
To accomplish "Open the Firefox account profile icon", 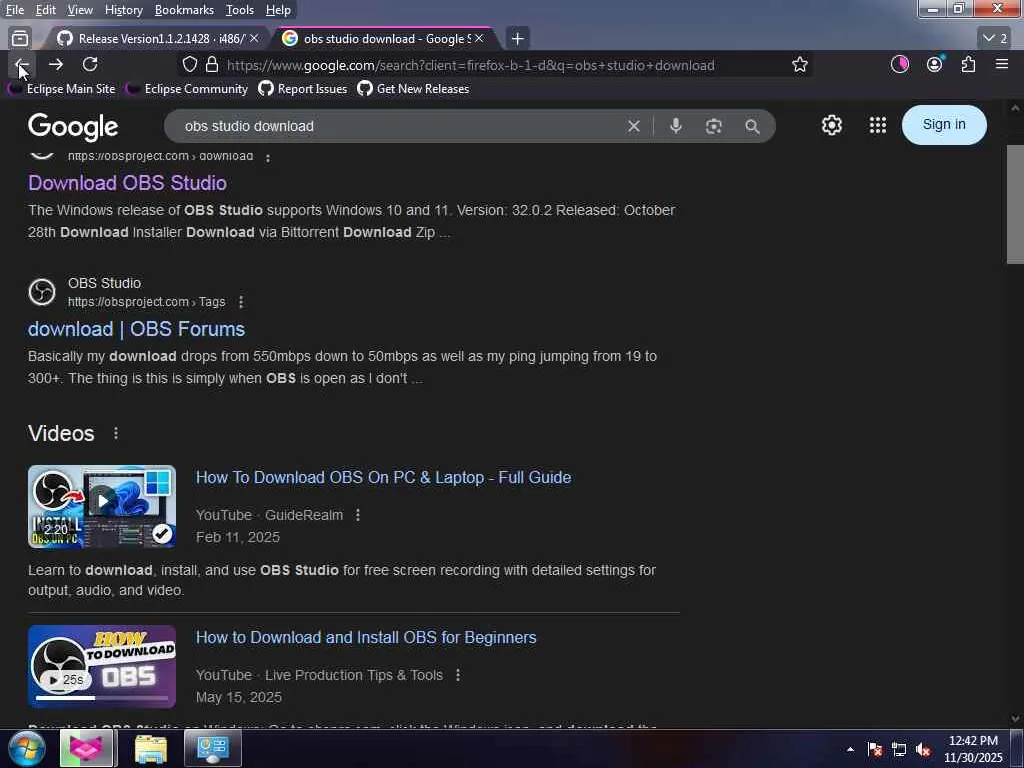I will (935, 64).
